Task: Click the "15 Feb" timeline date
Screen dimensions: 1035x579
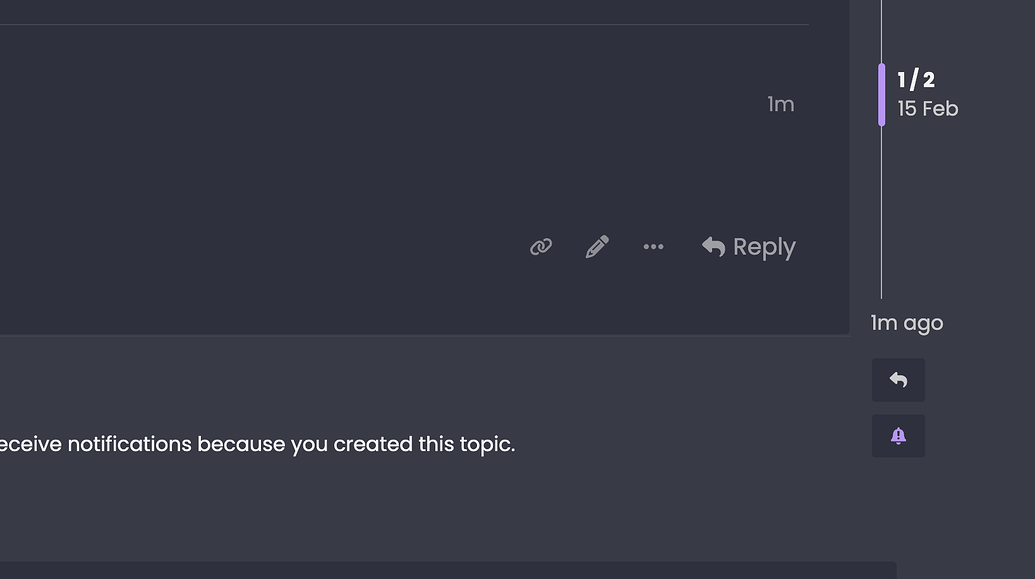Action: coord(928,109)
